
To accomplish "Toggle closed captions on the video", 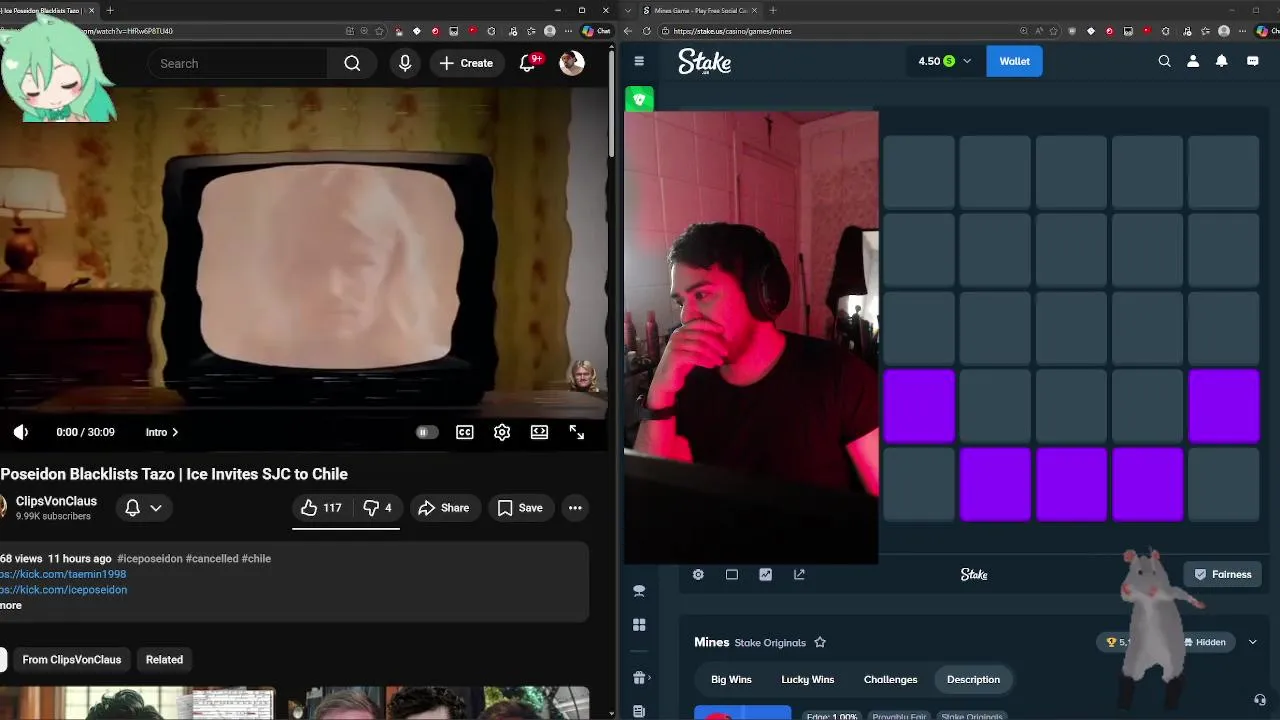I will coord(465,432).
